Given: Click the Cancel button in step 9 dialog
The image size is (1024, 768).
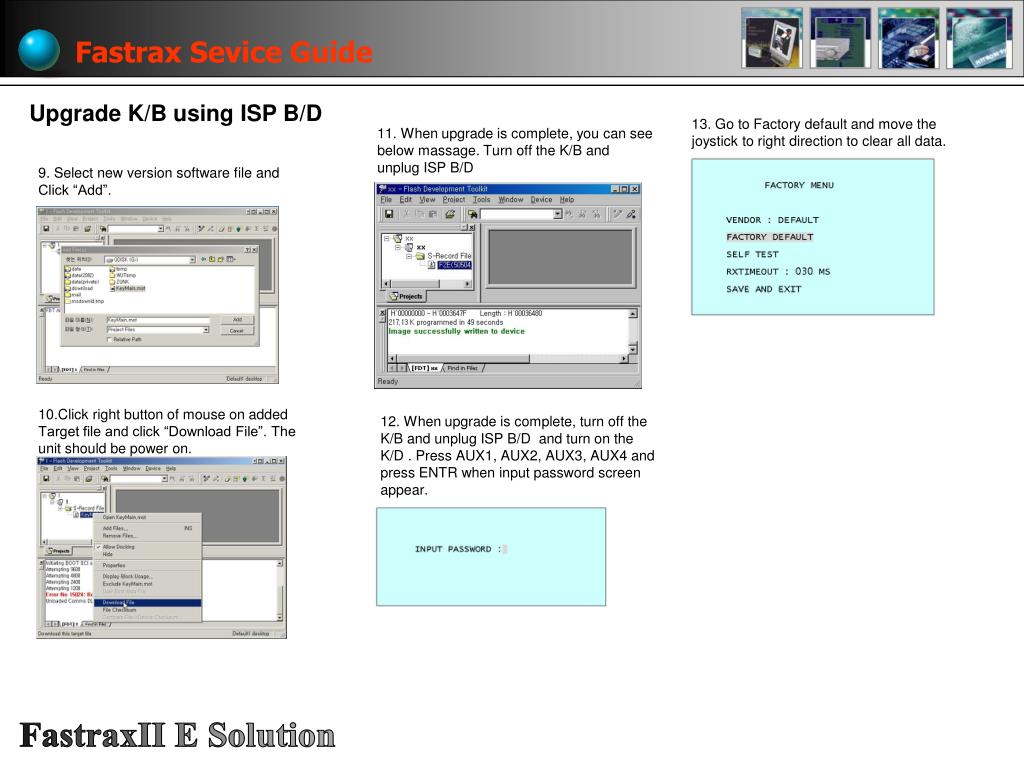Looking at the screenshot, I should (x=237, y=330).
